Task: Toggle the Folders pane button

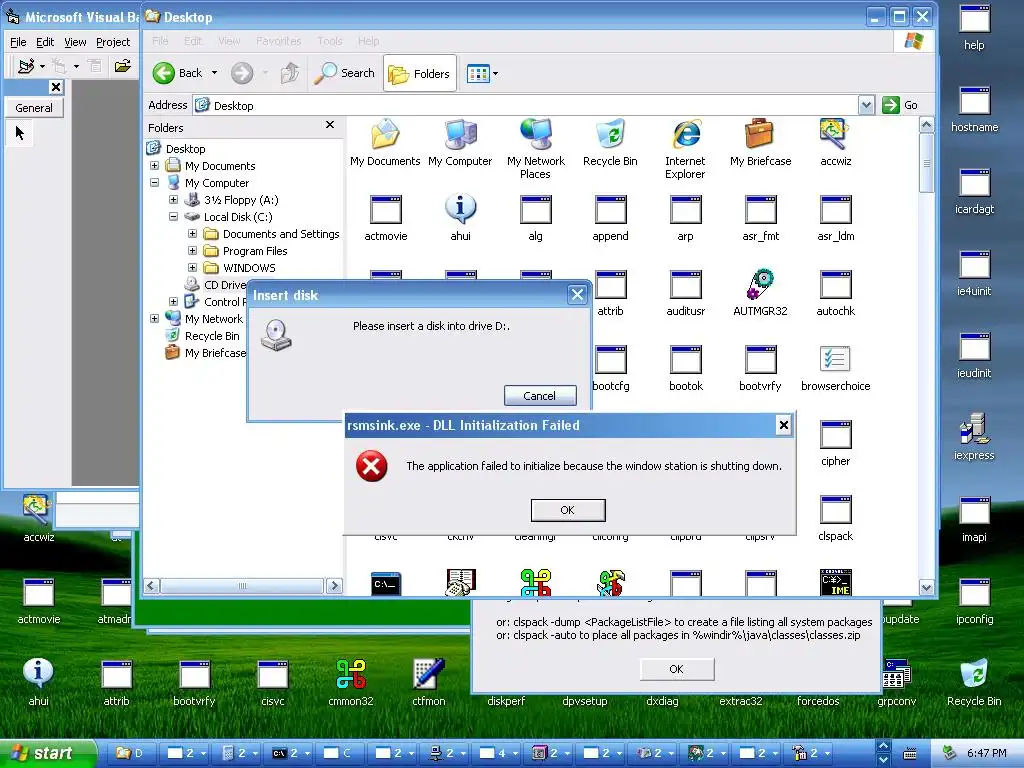Action: click(419, 74)
